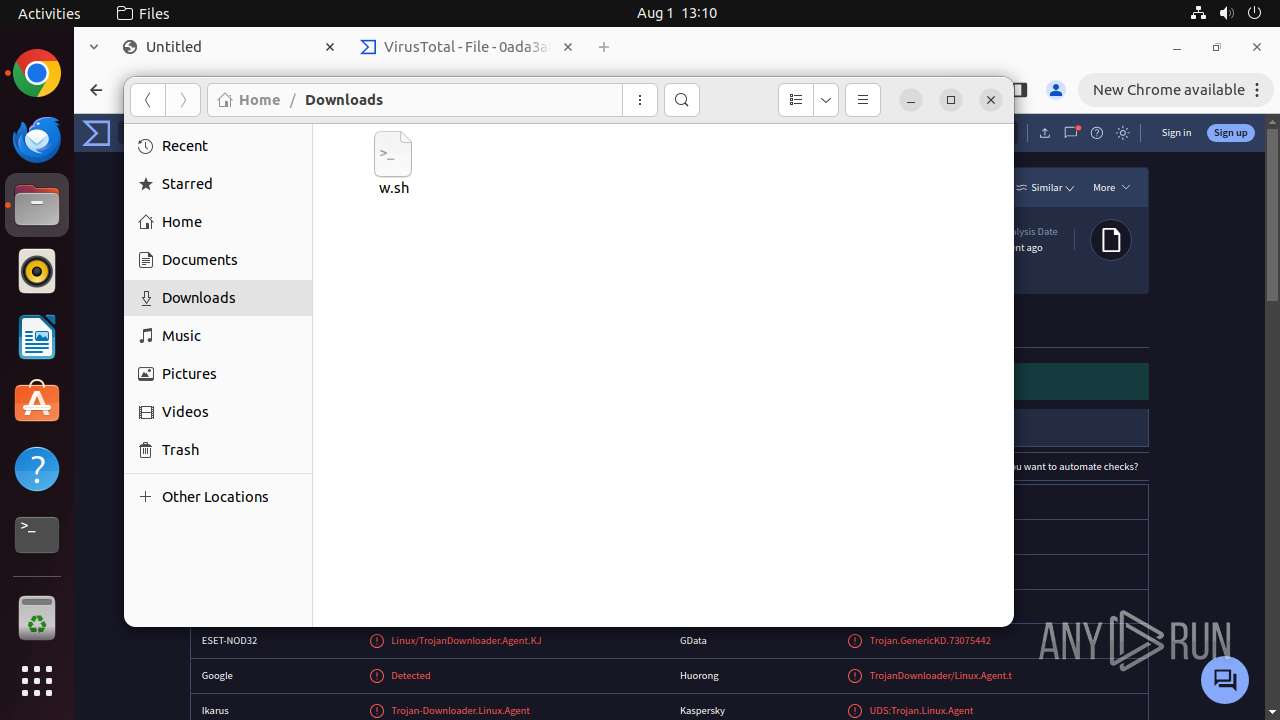This screenshot has height=720, width=1280.
Task: Click GData Trojan.GenericKD.73075442 result
Action: (930, 640)
